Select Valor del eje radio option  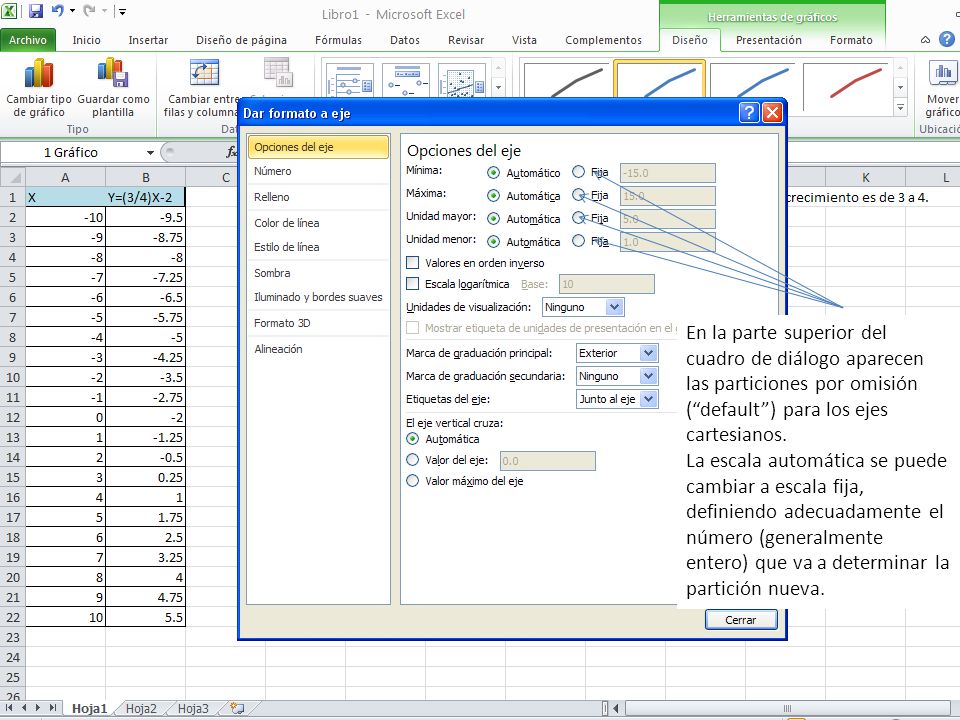tap(413, 460)
